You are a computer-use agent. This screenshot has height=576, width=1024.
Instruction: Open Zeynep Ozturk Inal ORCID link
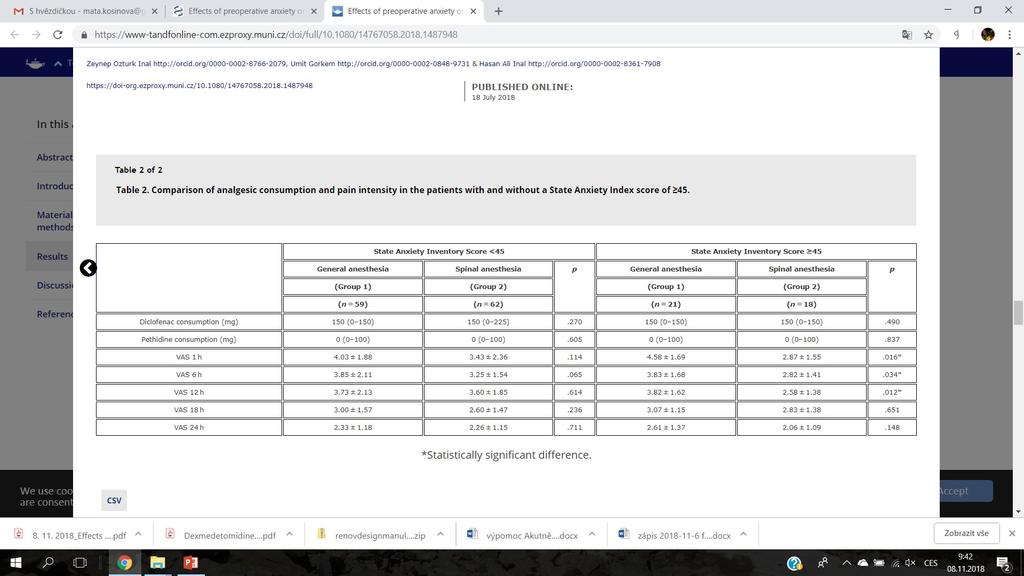click(x=186, y=64)
